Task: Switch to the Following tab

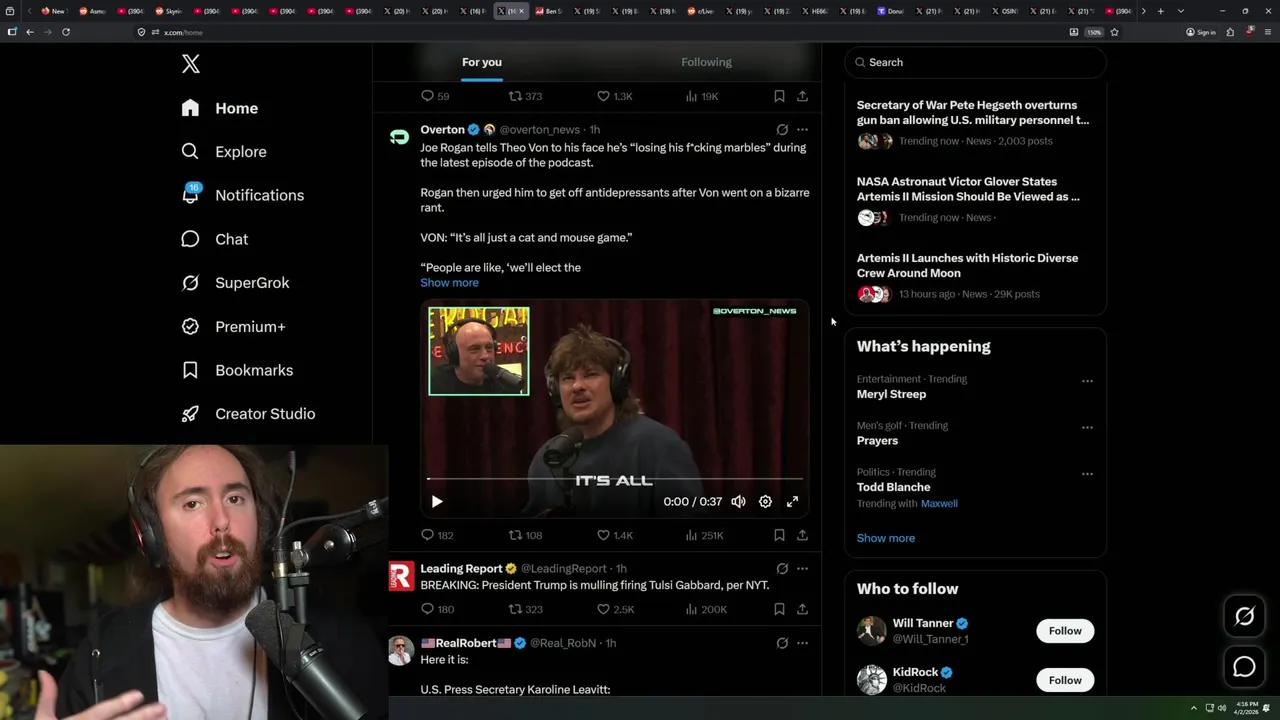Action: [706, 62]
